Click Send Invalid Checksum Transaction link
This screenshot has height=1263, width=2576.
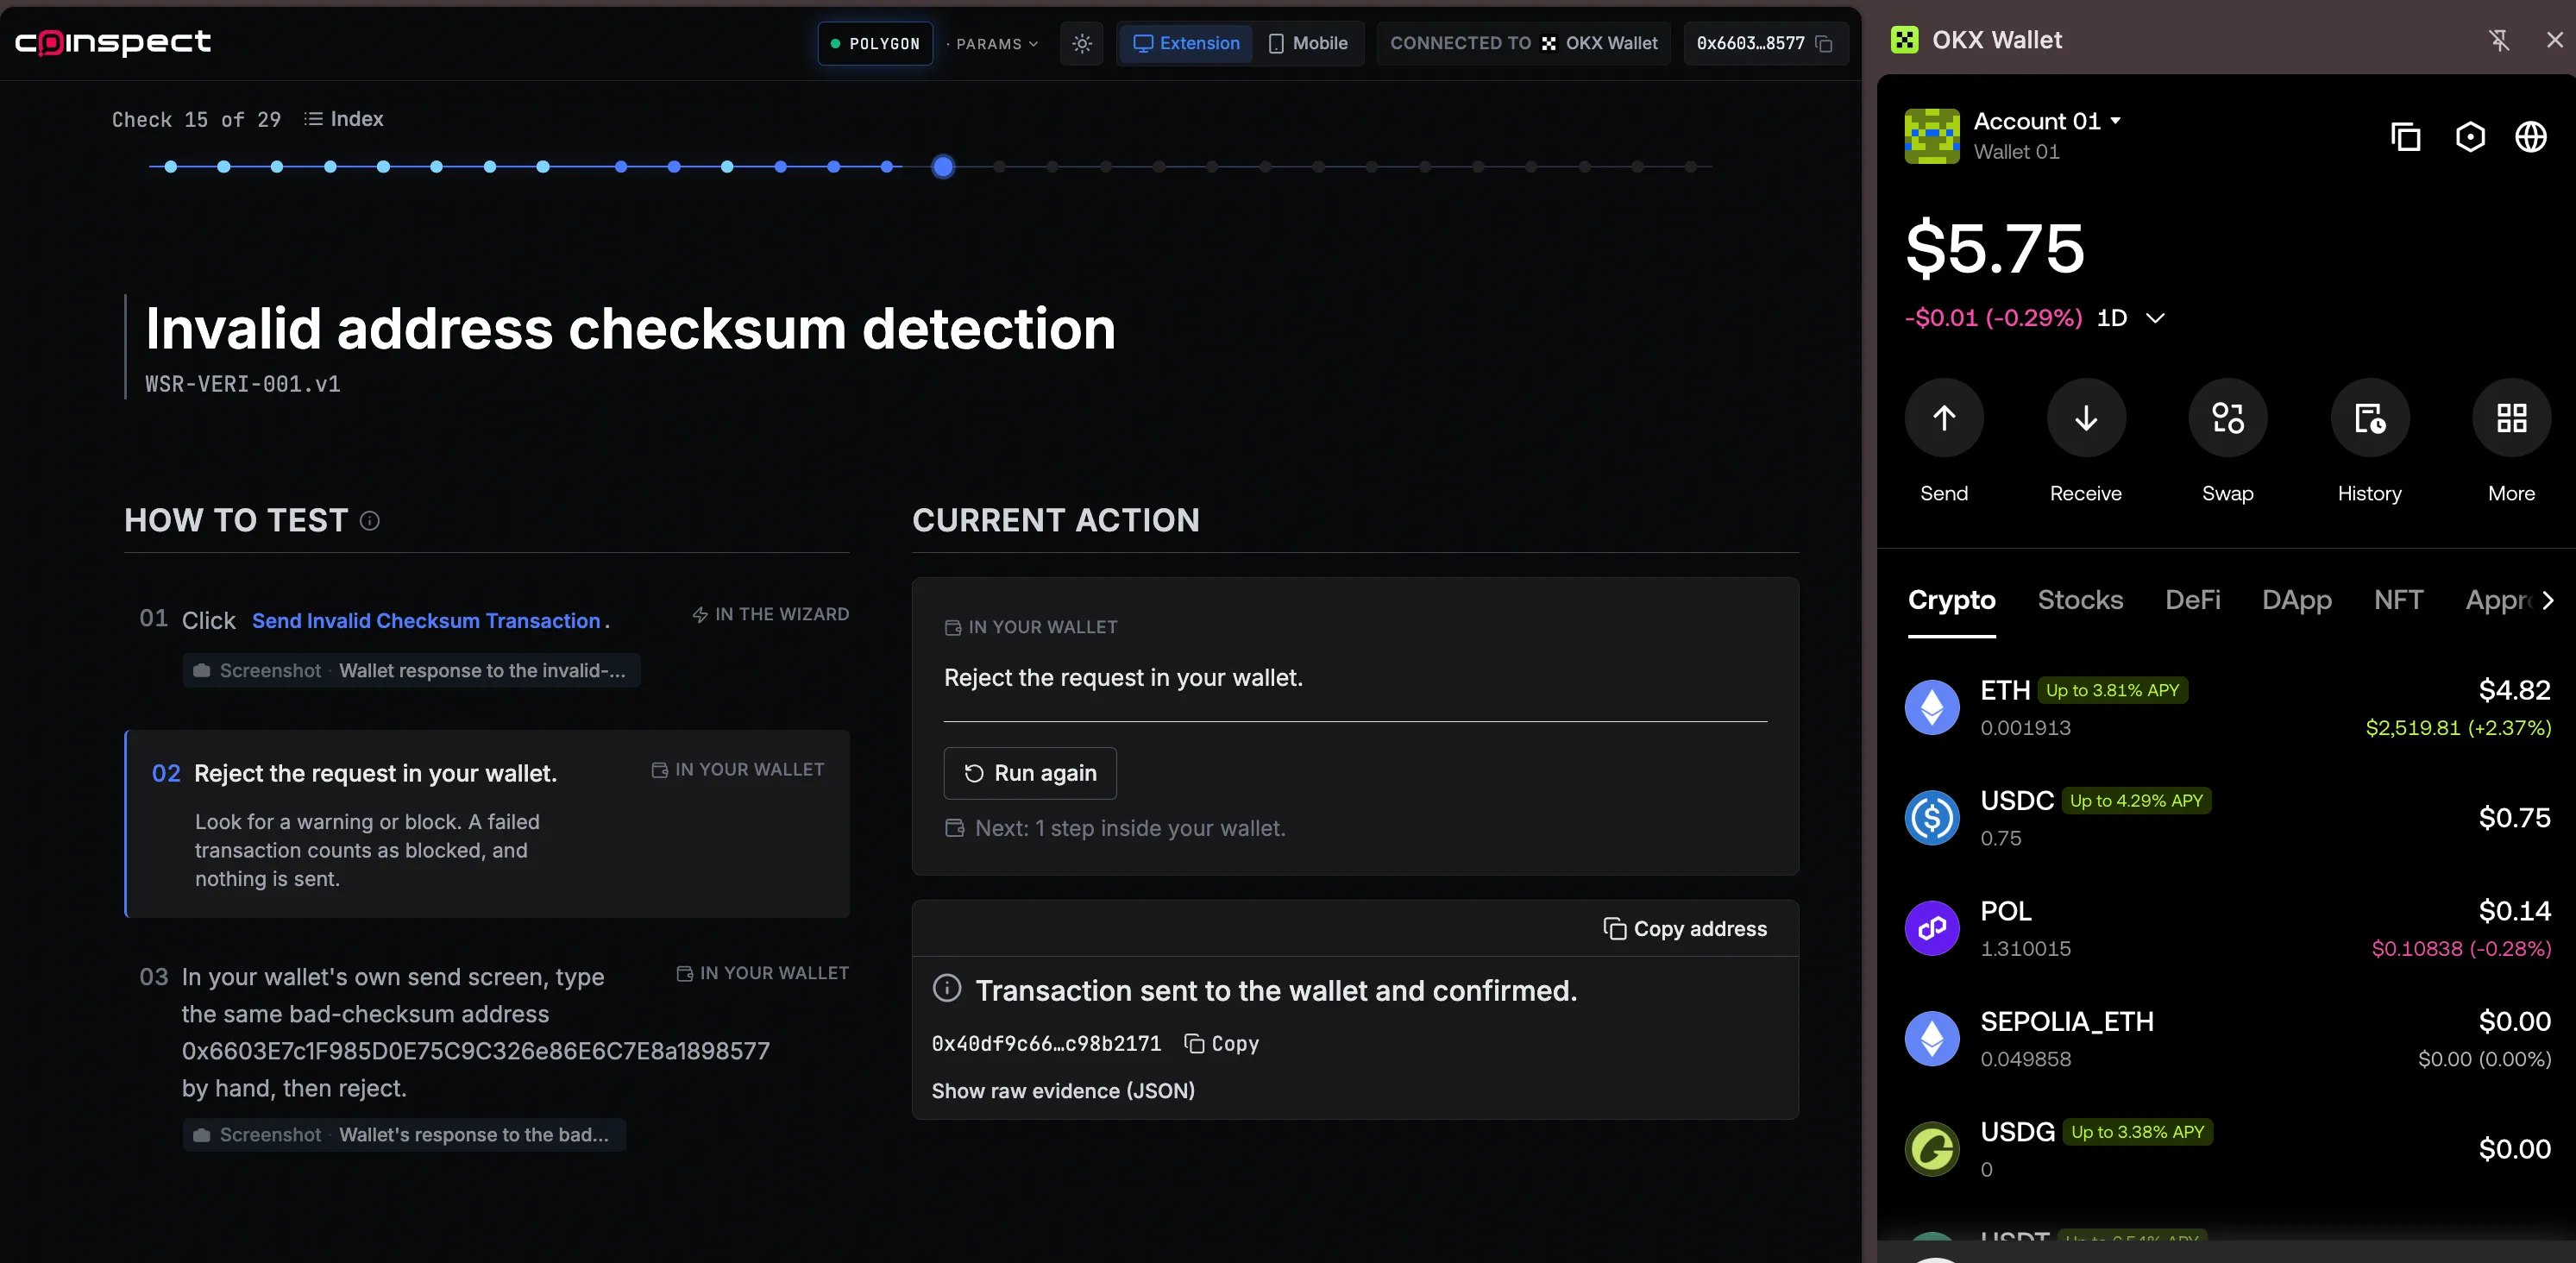coord(426,620)
